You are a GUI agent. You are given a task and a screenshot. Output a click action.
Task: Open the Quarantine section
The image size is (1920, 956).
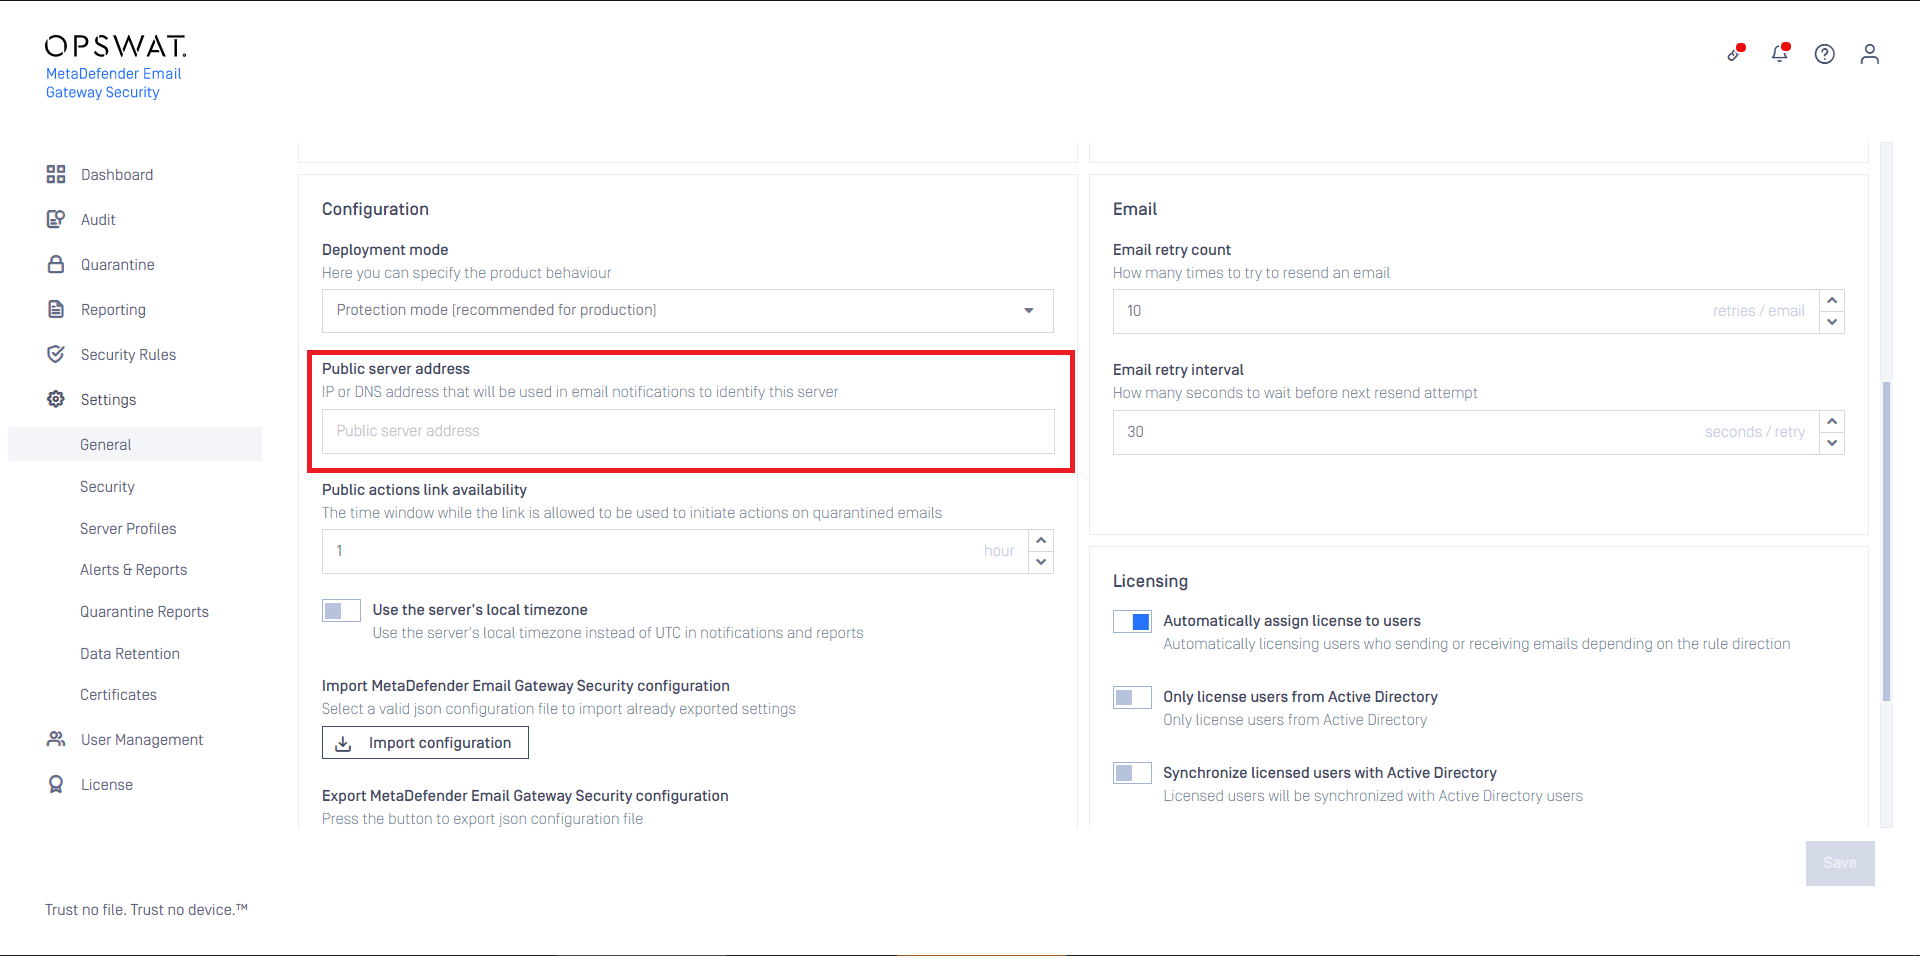(x=118, y=264)
